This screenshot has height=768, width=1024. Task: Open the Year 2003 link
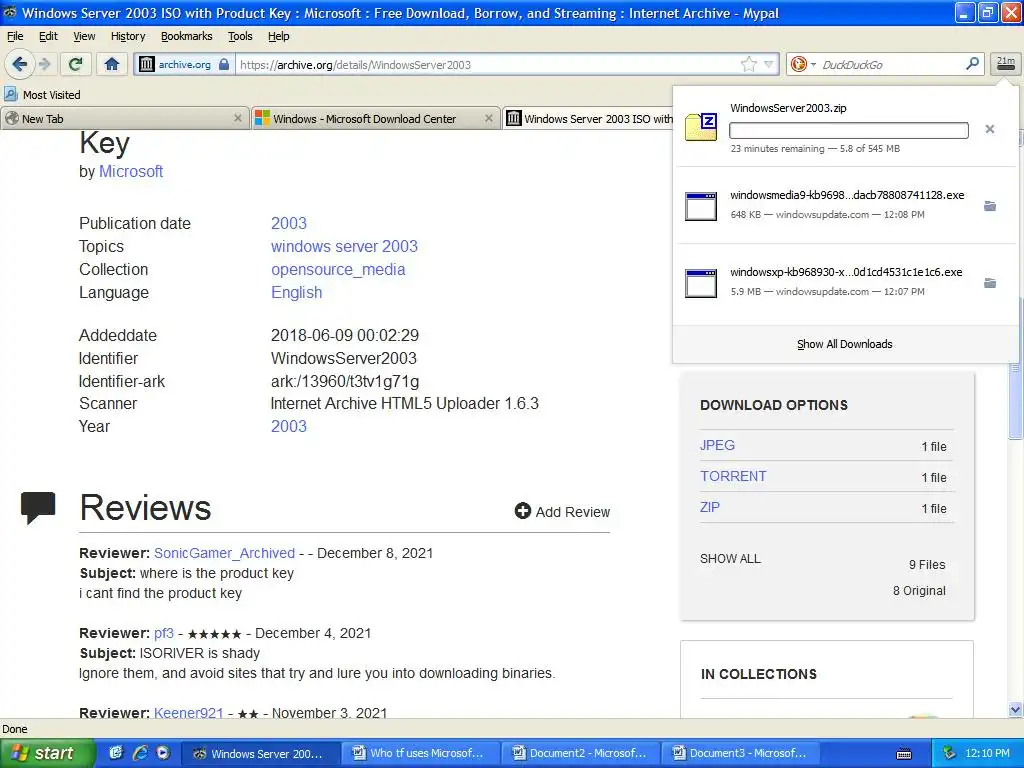(289, 426)
